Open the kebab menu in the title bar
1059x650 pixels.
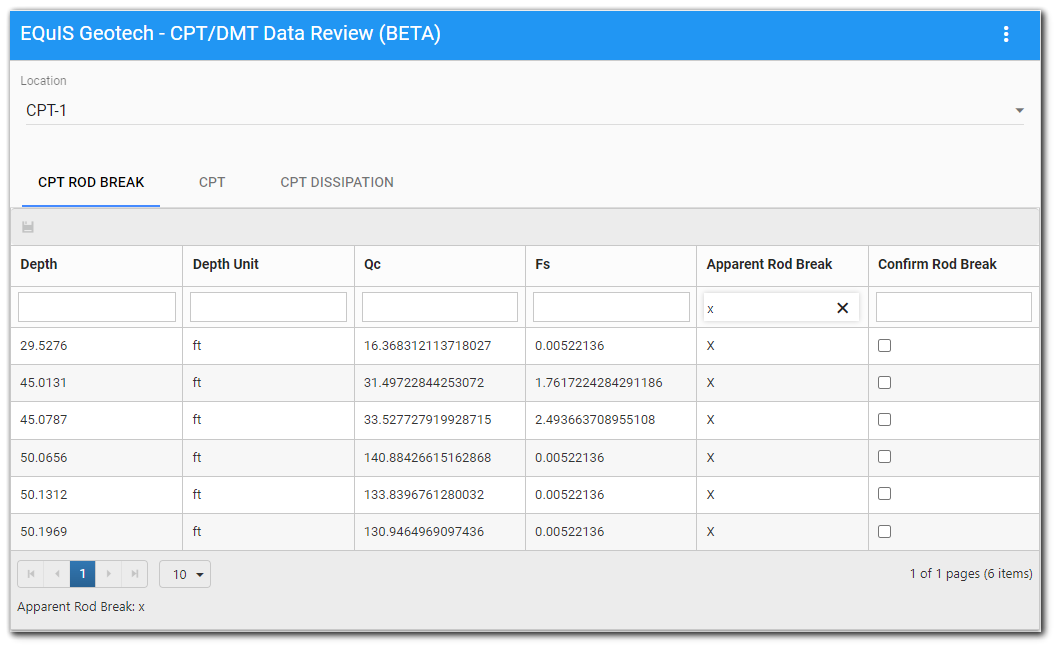[1006, 33]
